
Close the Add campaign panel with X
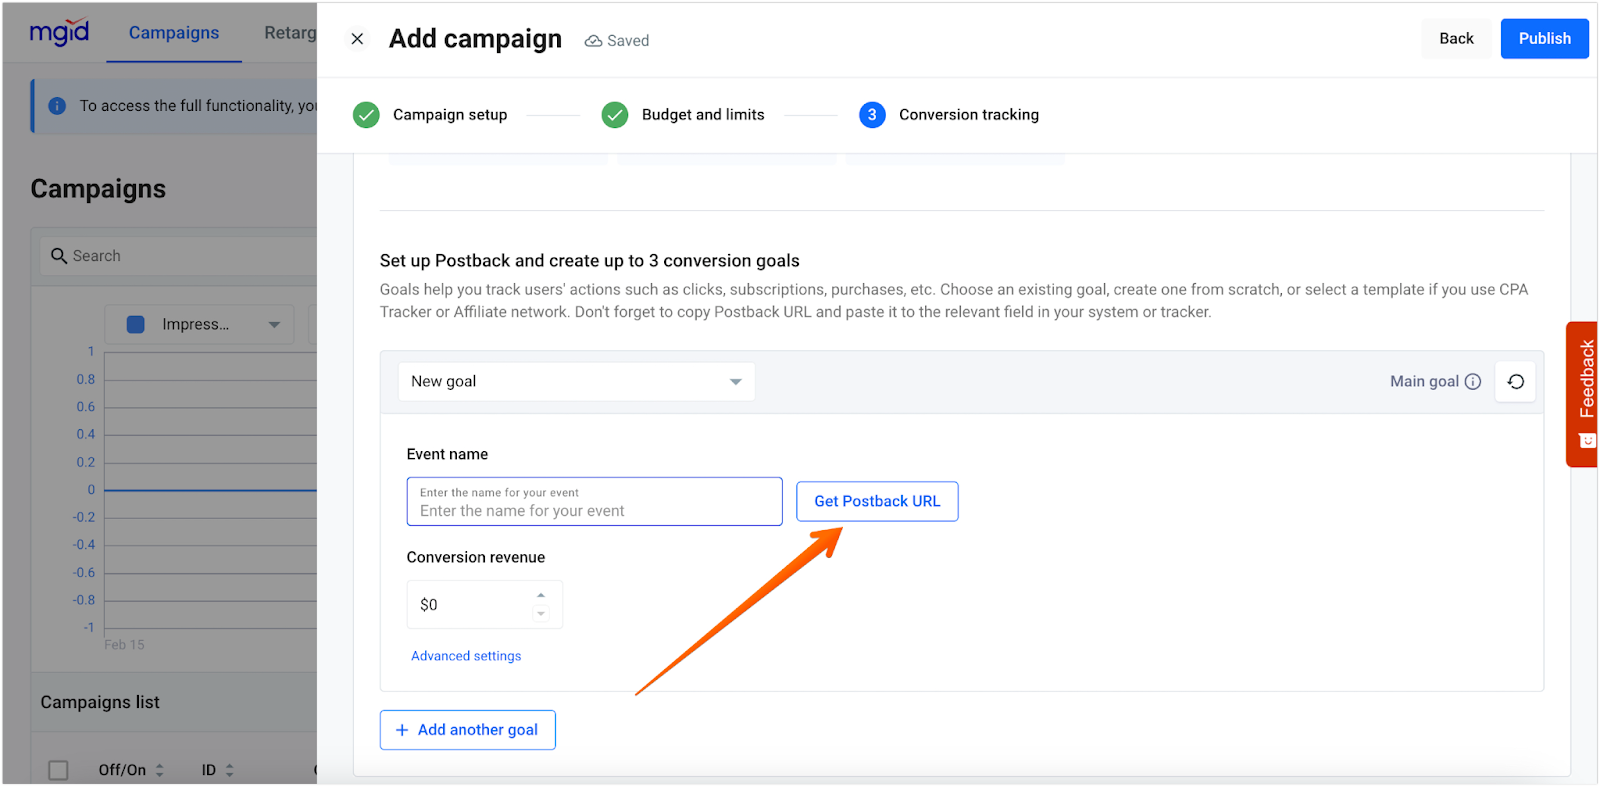(357, 39)
